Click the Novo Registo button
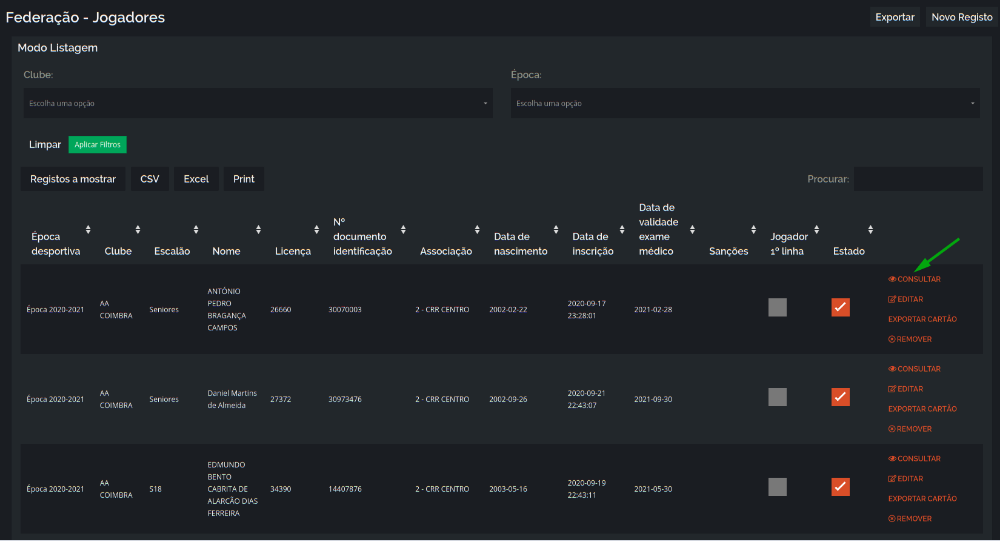Viewport: 1000px width, 542px height. tap(962, 17)
